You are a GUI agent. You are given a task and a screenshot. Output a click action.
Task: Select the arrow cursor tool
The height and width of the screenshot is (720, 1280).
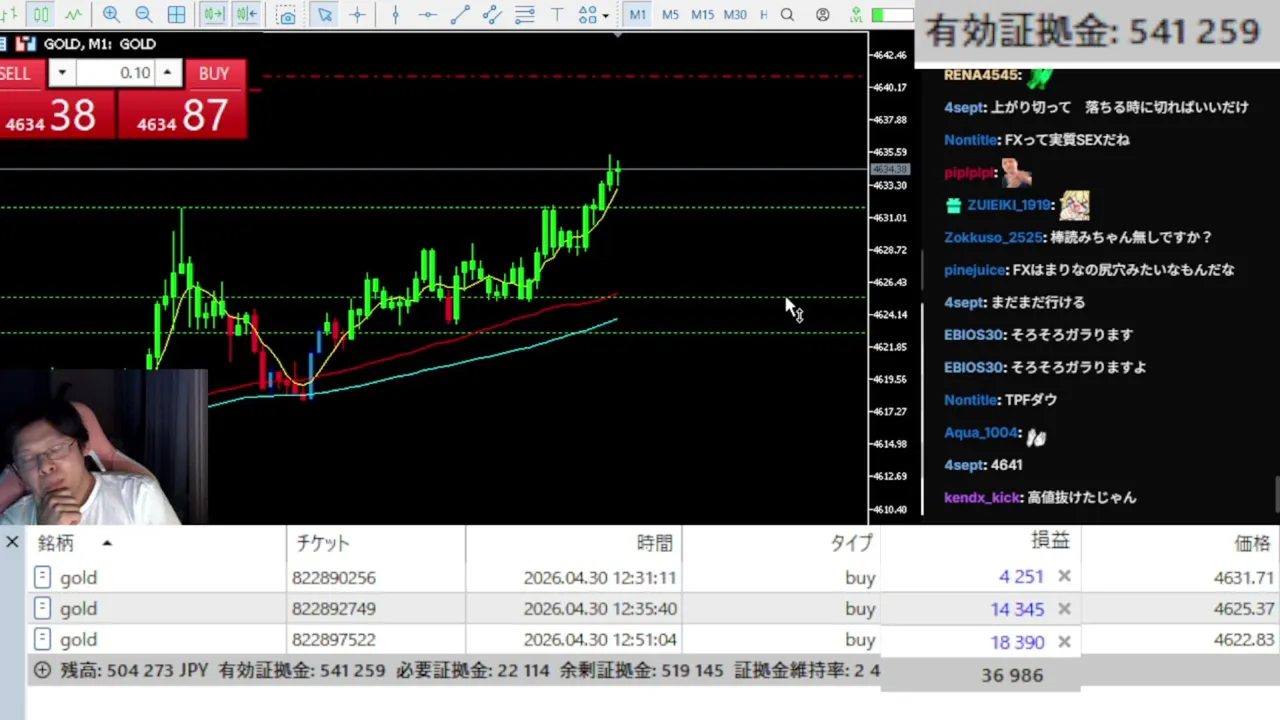click(x=324, y=15)
